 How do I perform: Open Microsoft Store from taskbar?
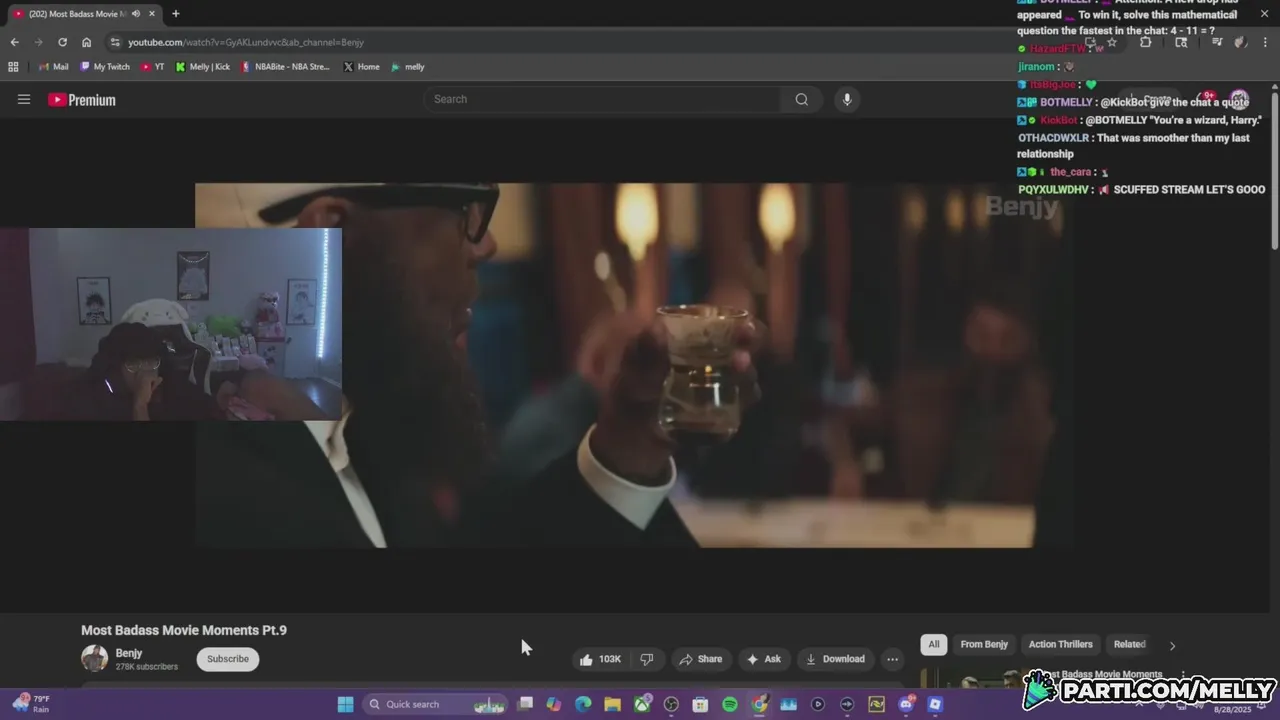tap(700, 704)
